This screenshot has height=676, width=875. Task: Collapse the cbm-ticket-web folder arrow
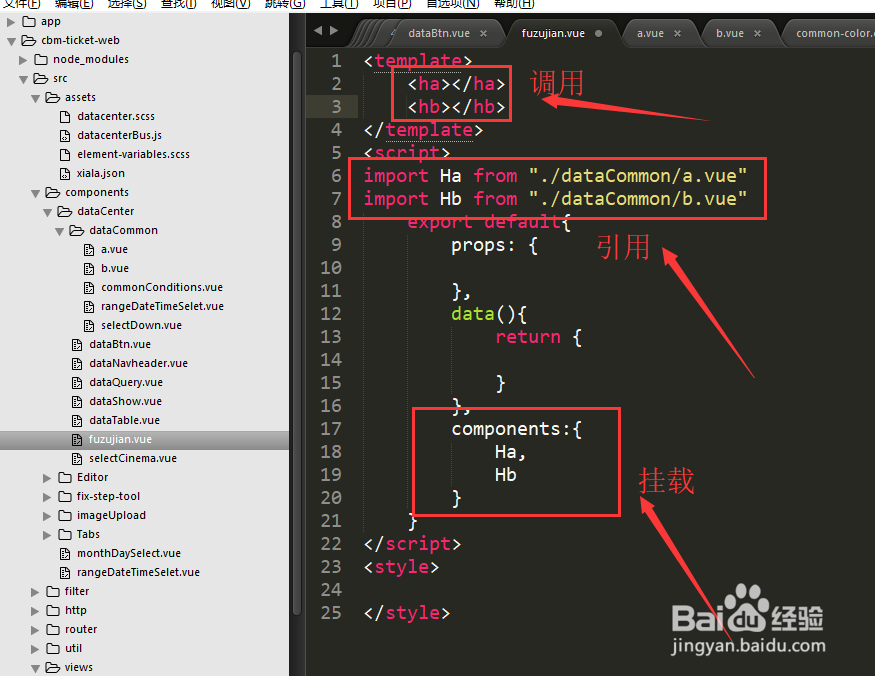11,41
